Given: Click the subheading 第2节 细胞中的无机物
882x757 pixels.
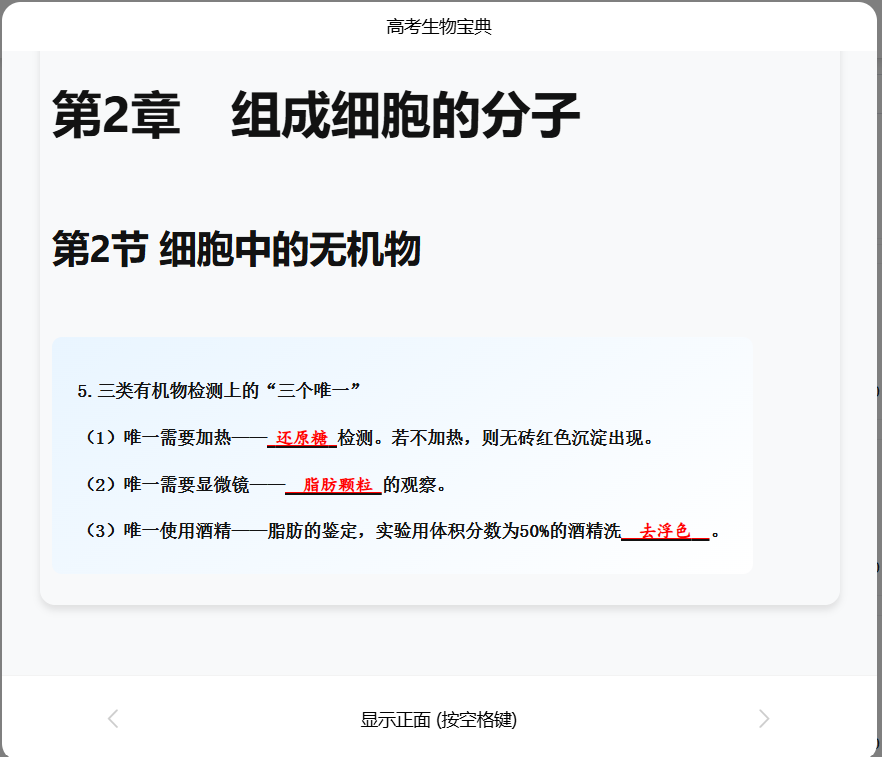Looking at the screenshot, I should [236, 249].
